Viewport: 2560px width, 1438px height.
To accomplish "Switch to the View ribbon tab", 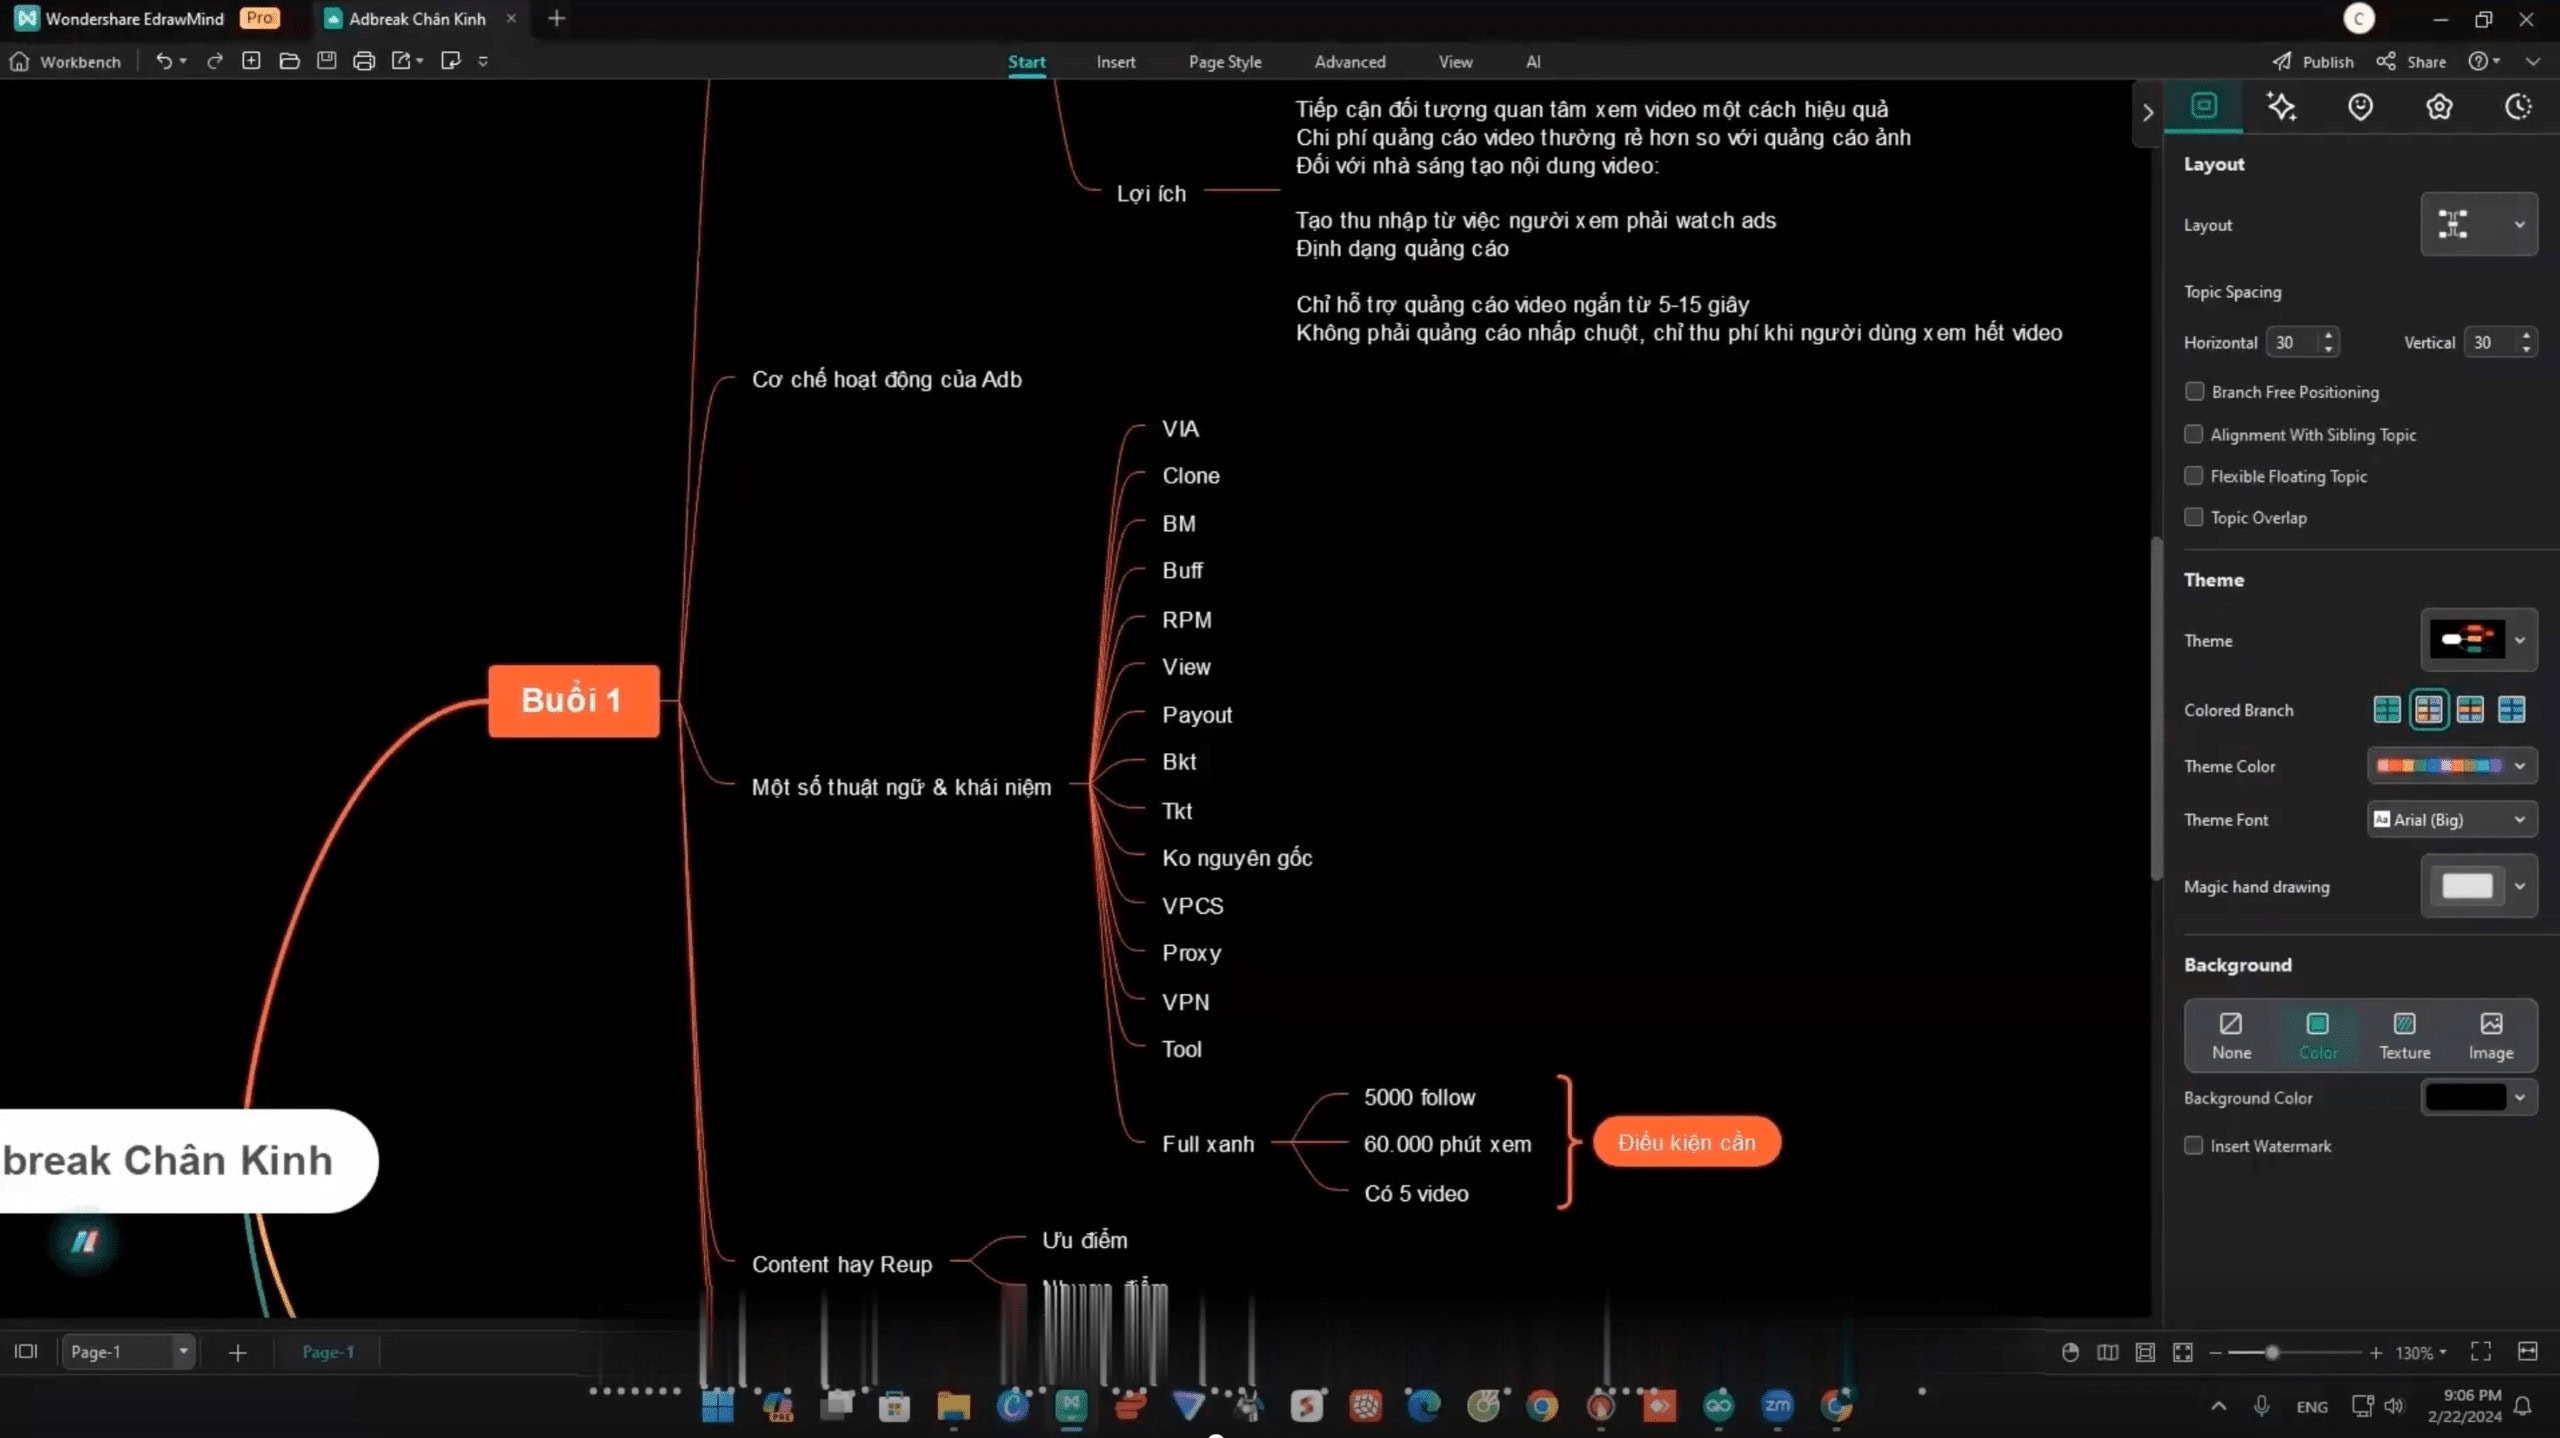I will (x=1455, y=62).
